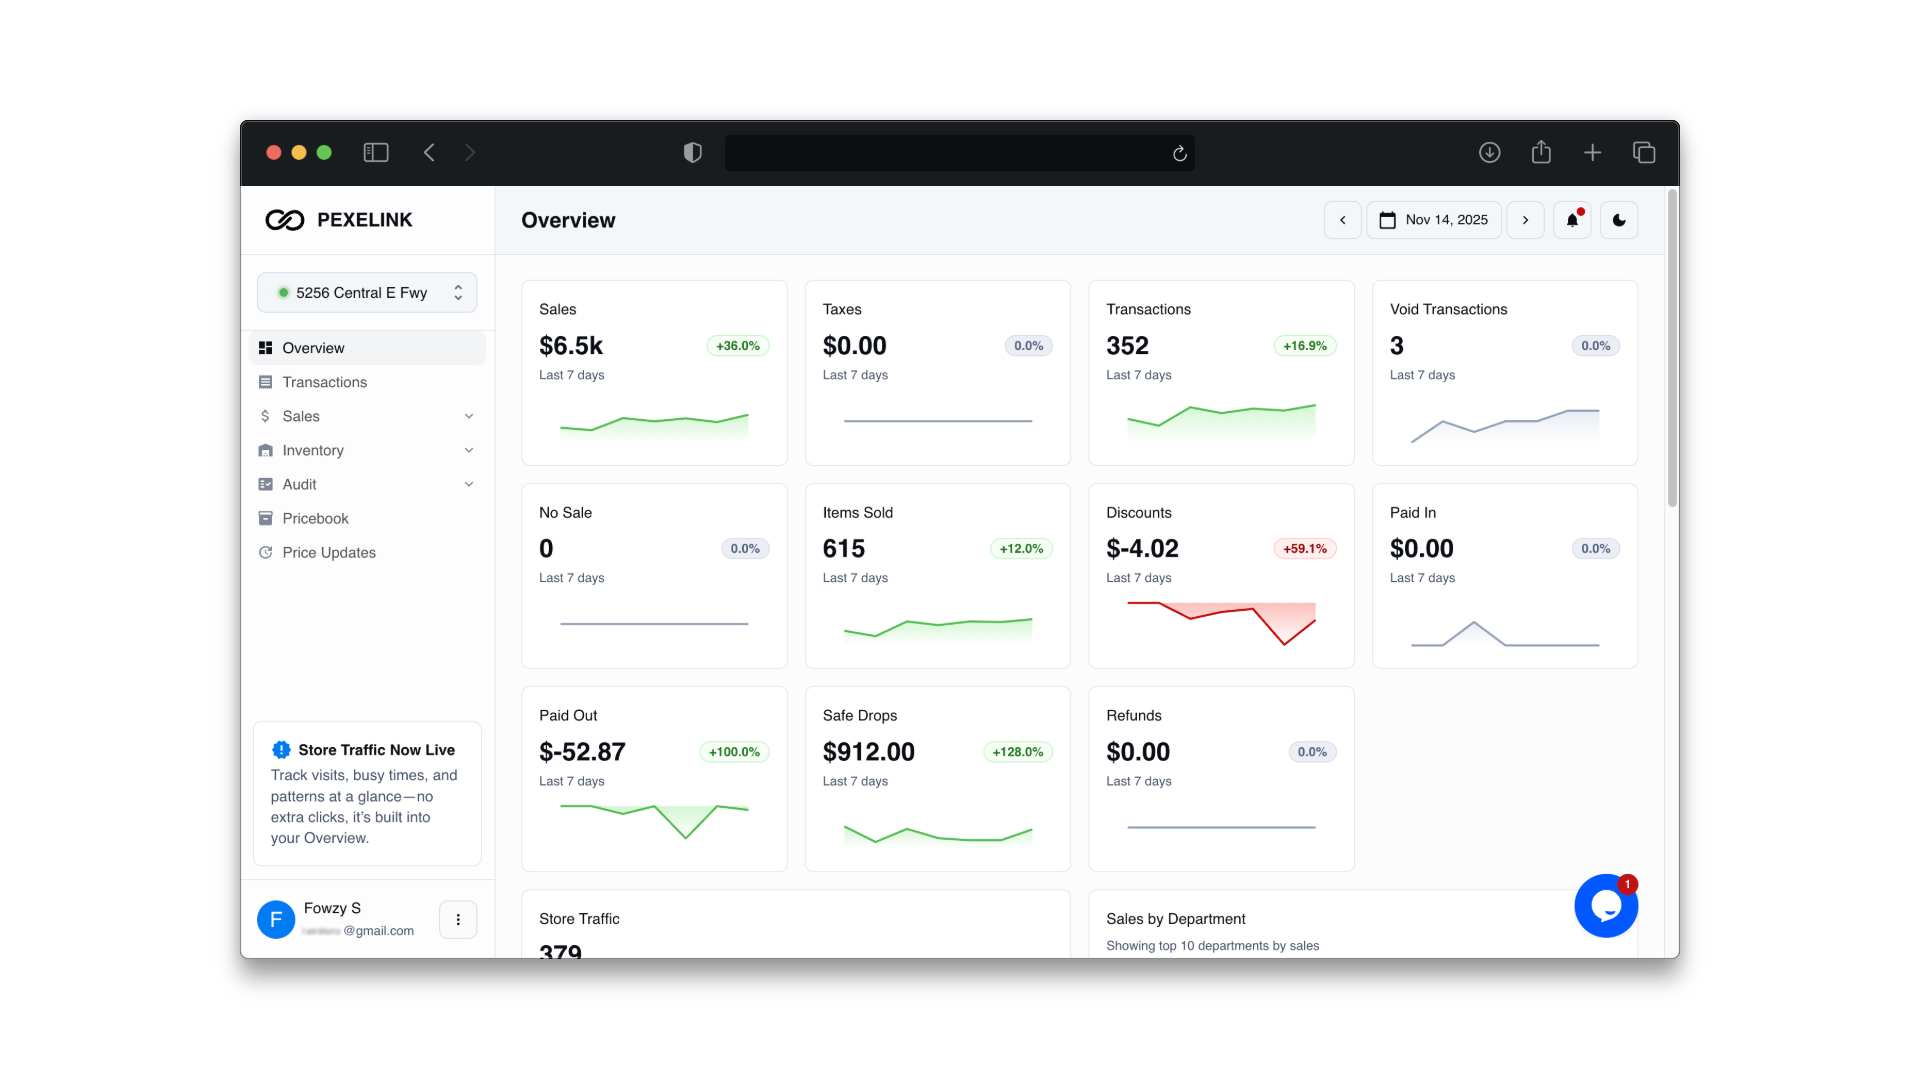Click the calendar icon in the date picker
Viewport: 1920px width, 1080px height.
click(x=1387, y=220)
